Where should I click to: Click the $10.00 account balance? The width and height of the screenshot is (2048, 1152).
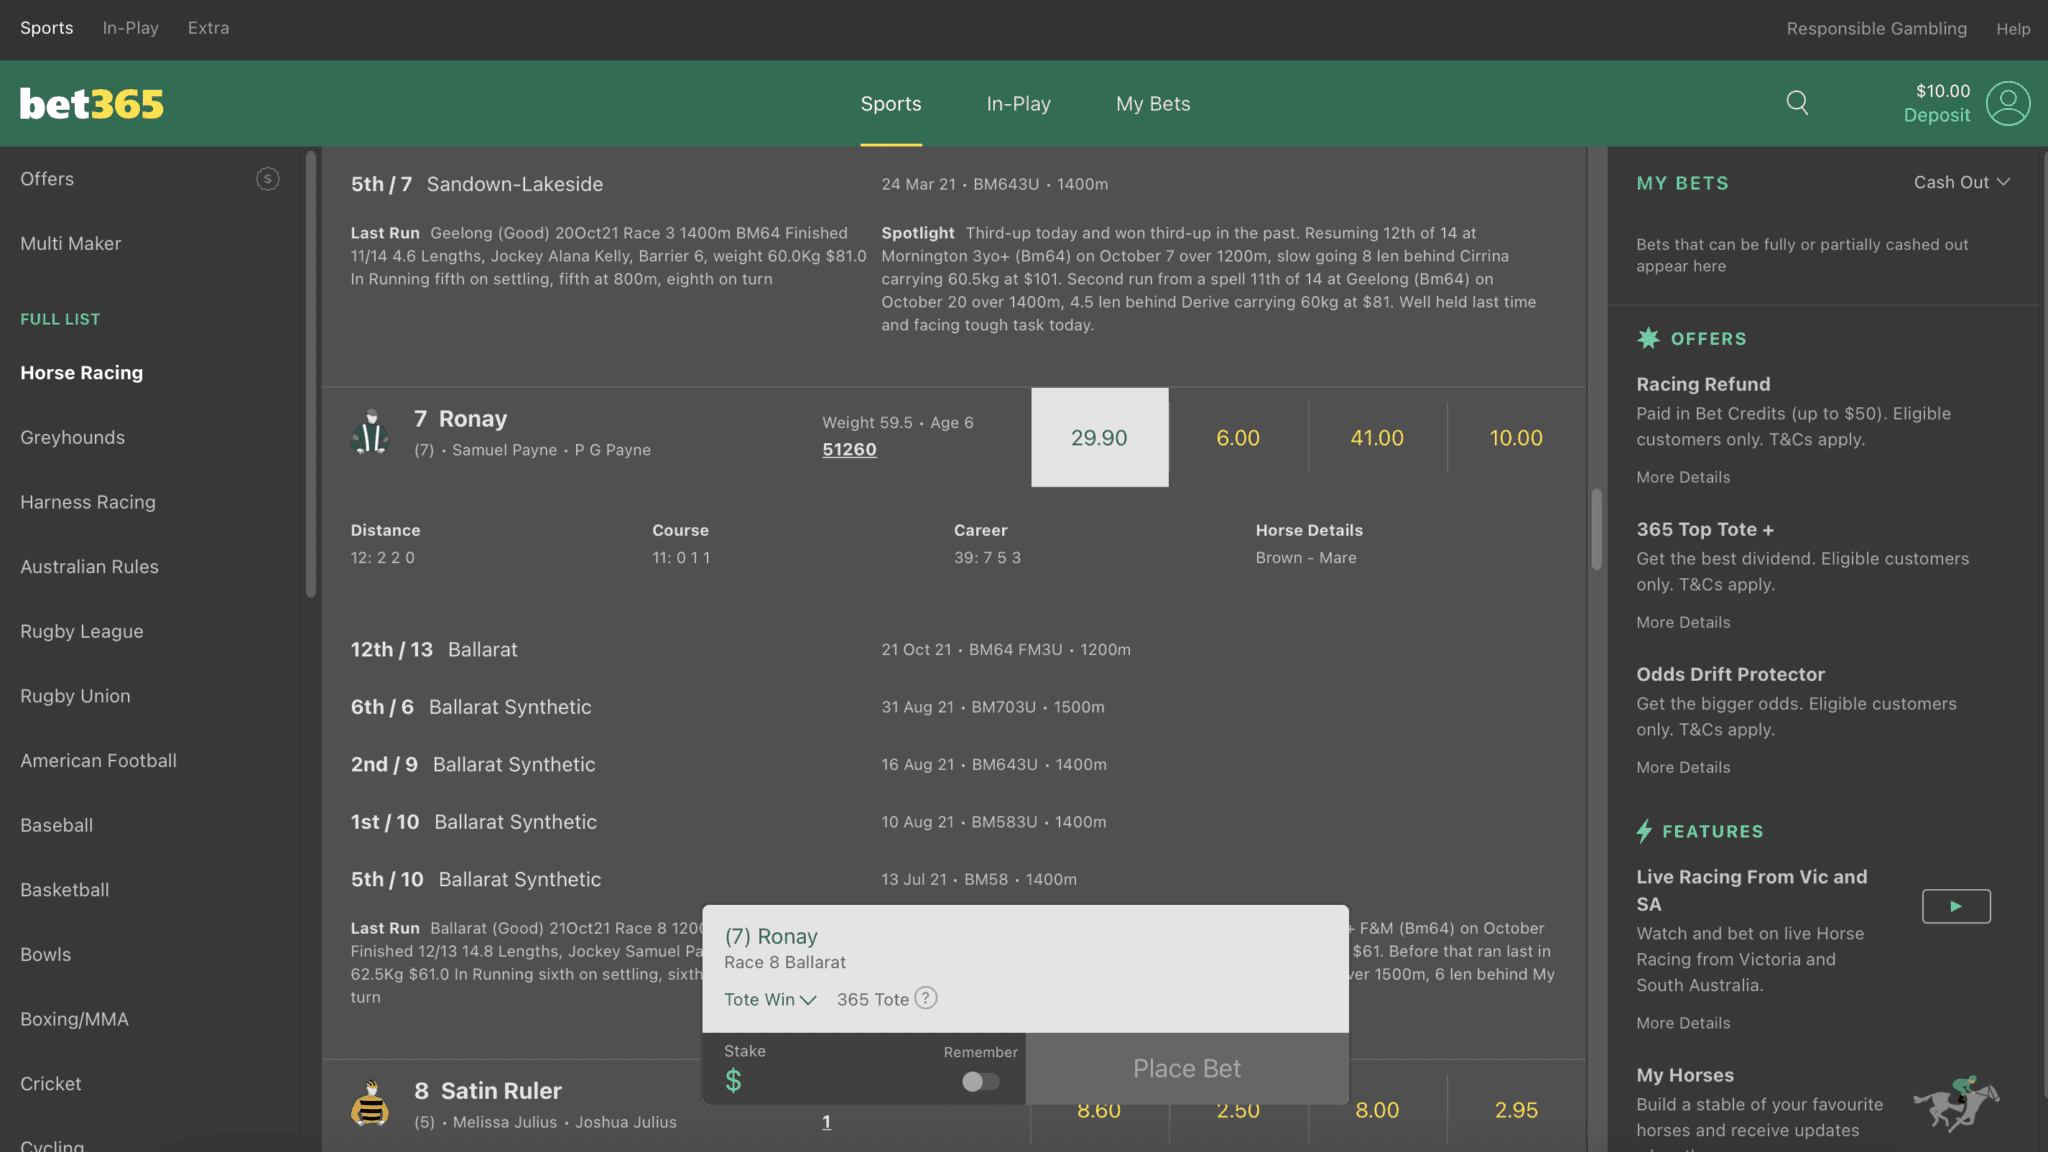click(1943, 91)
